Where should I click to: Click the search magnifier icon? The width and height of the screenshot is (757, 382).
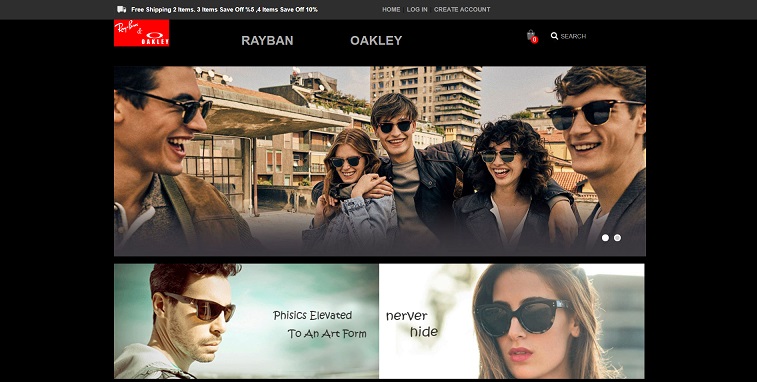554,36
